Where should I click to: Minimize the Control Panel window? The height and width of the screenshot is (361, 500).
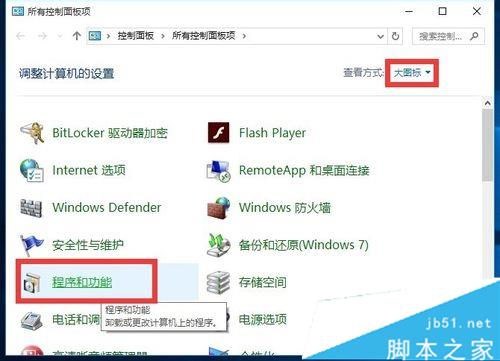[x=409, y=11]
